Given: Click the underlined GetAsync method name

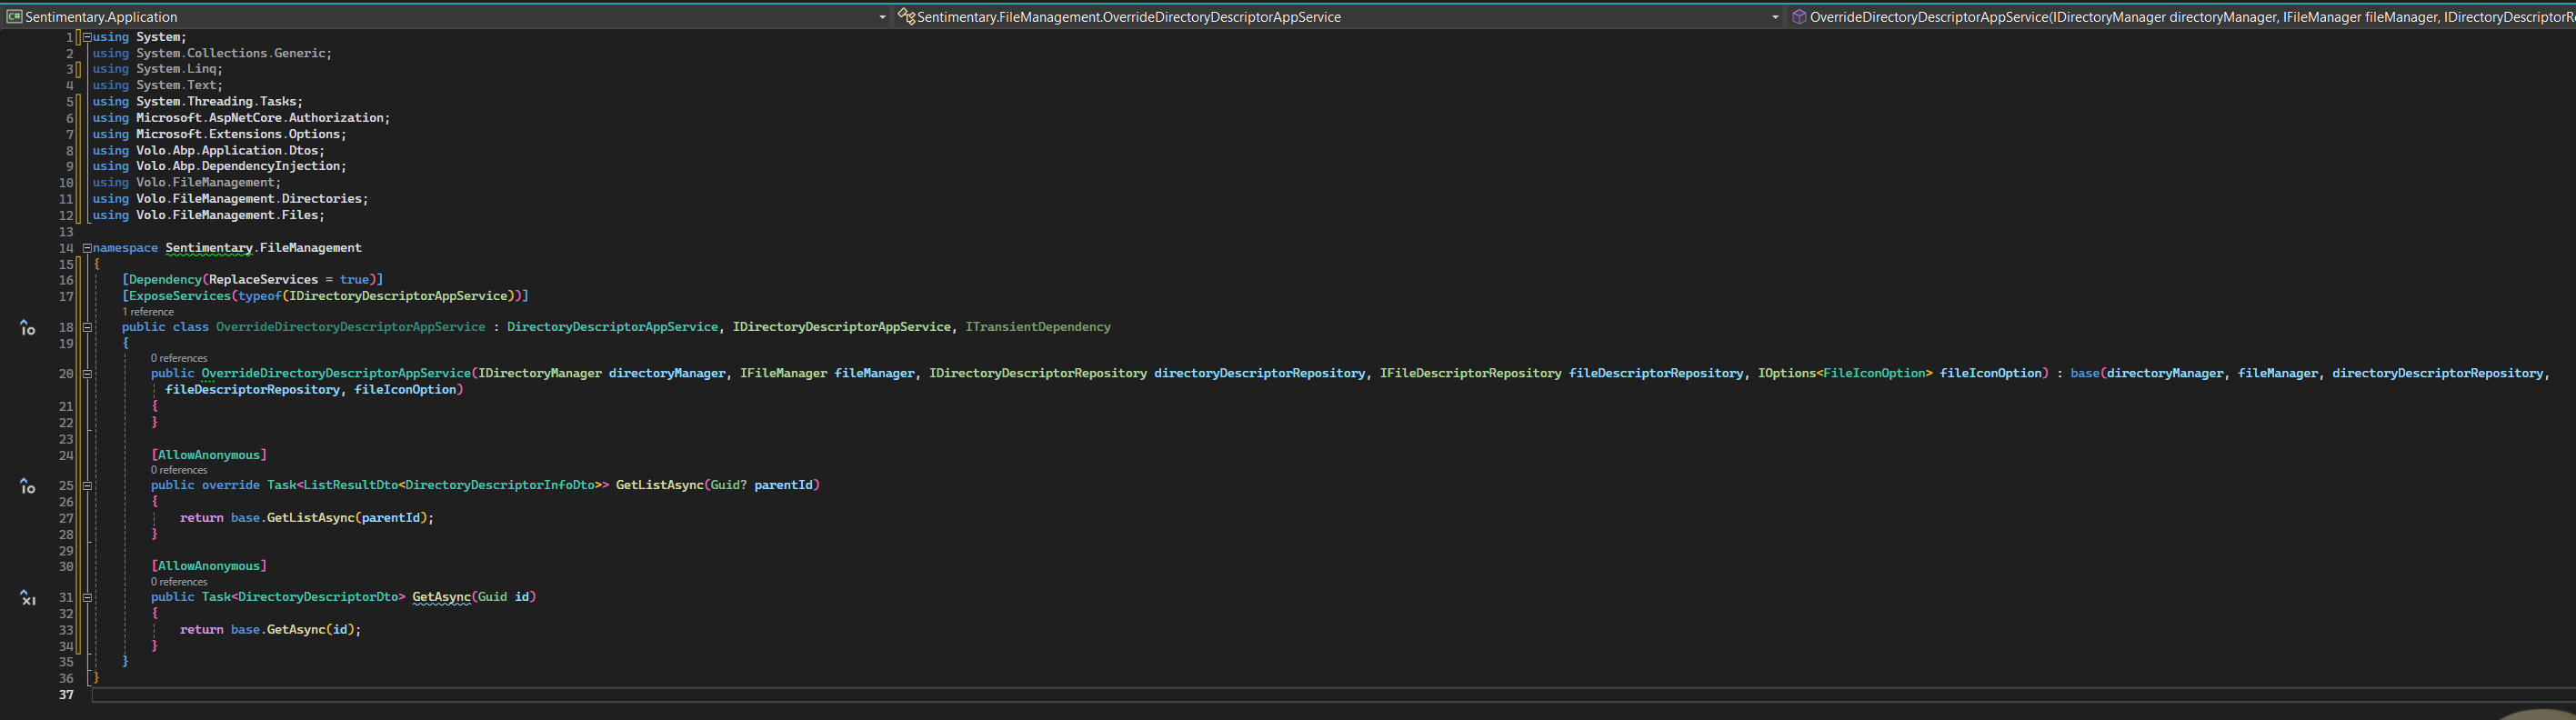Looking at the screenshot, I should pos(441,597).
